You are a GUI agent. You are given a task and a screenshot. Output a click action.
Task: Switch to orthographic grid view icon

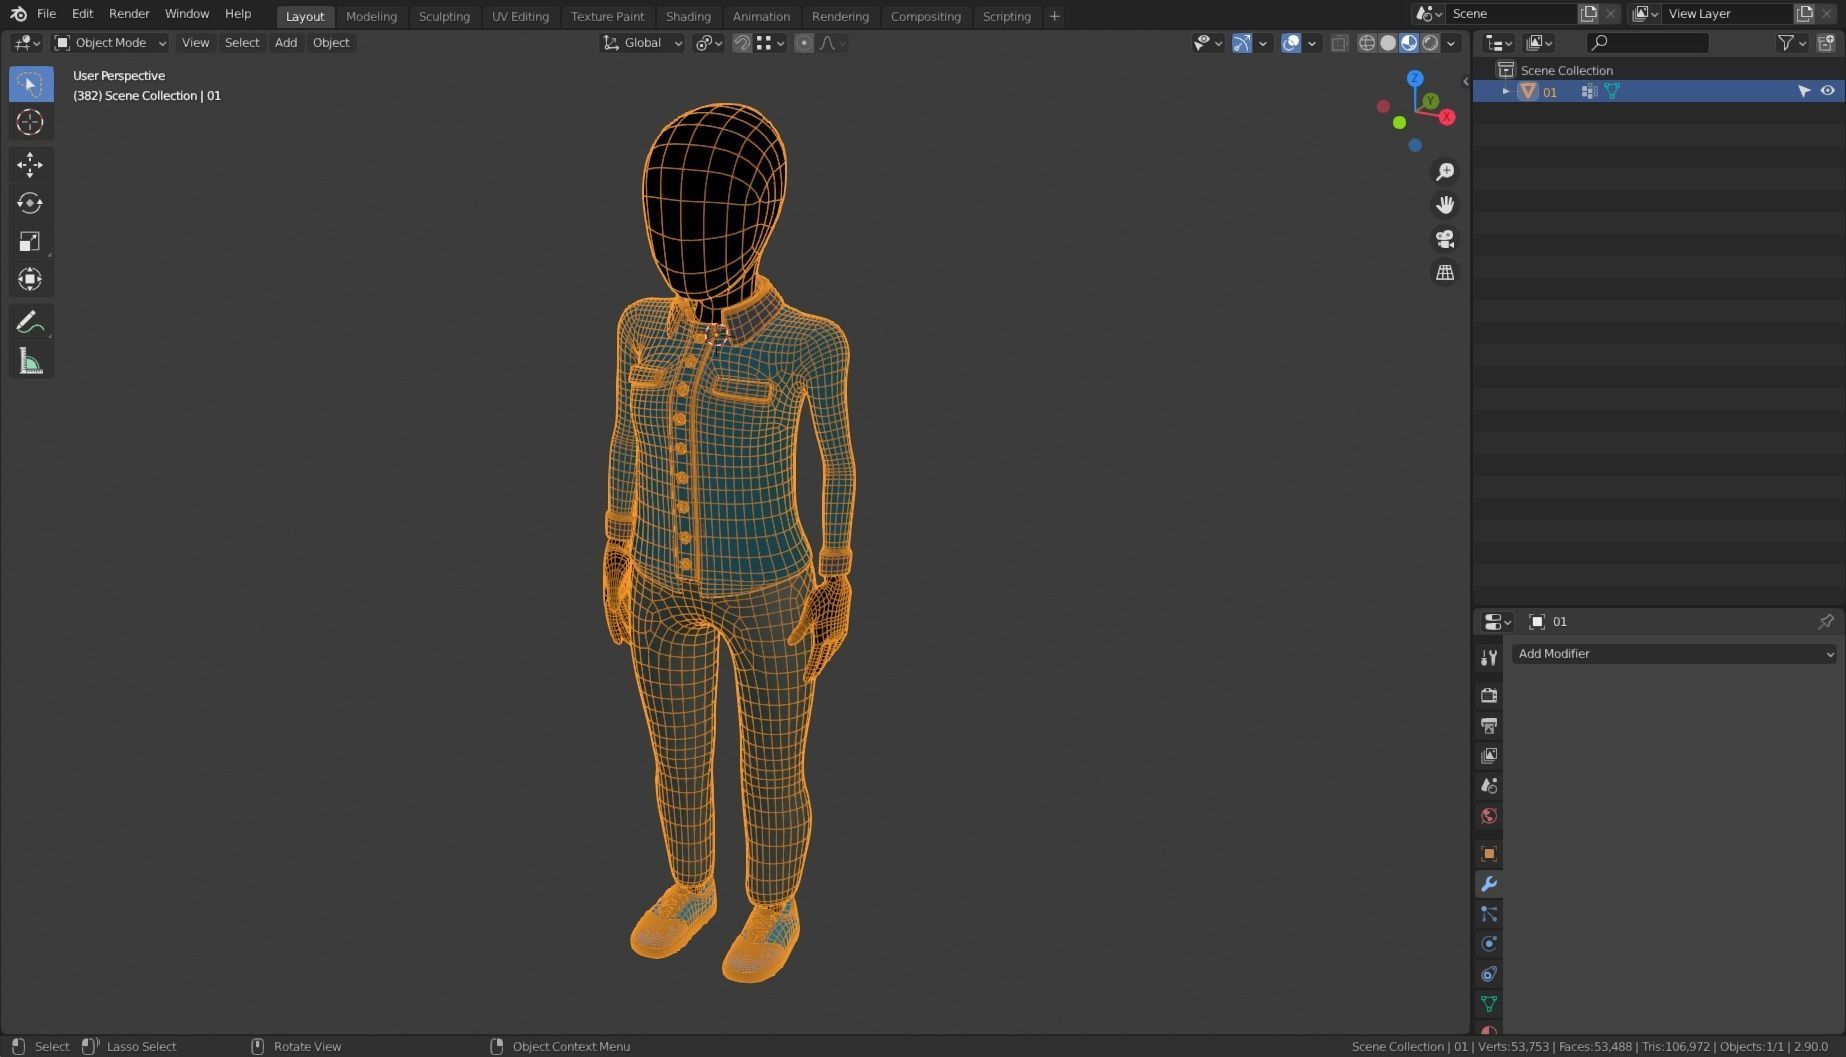click(x=1445, y=273)
